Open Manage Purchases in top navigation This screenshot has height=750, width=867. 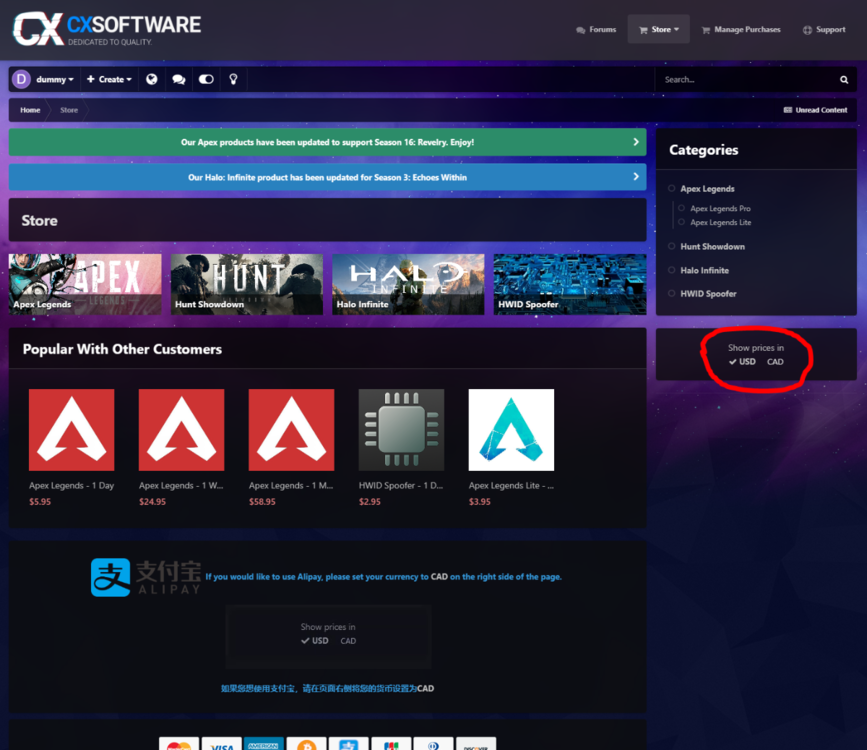741,29
